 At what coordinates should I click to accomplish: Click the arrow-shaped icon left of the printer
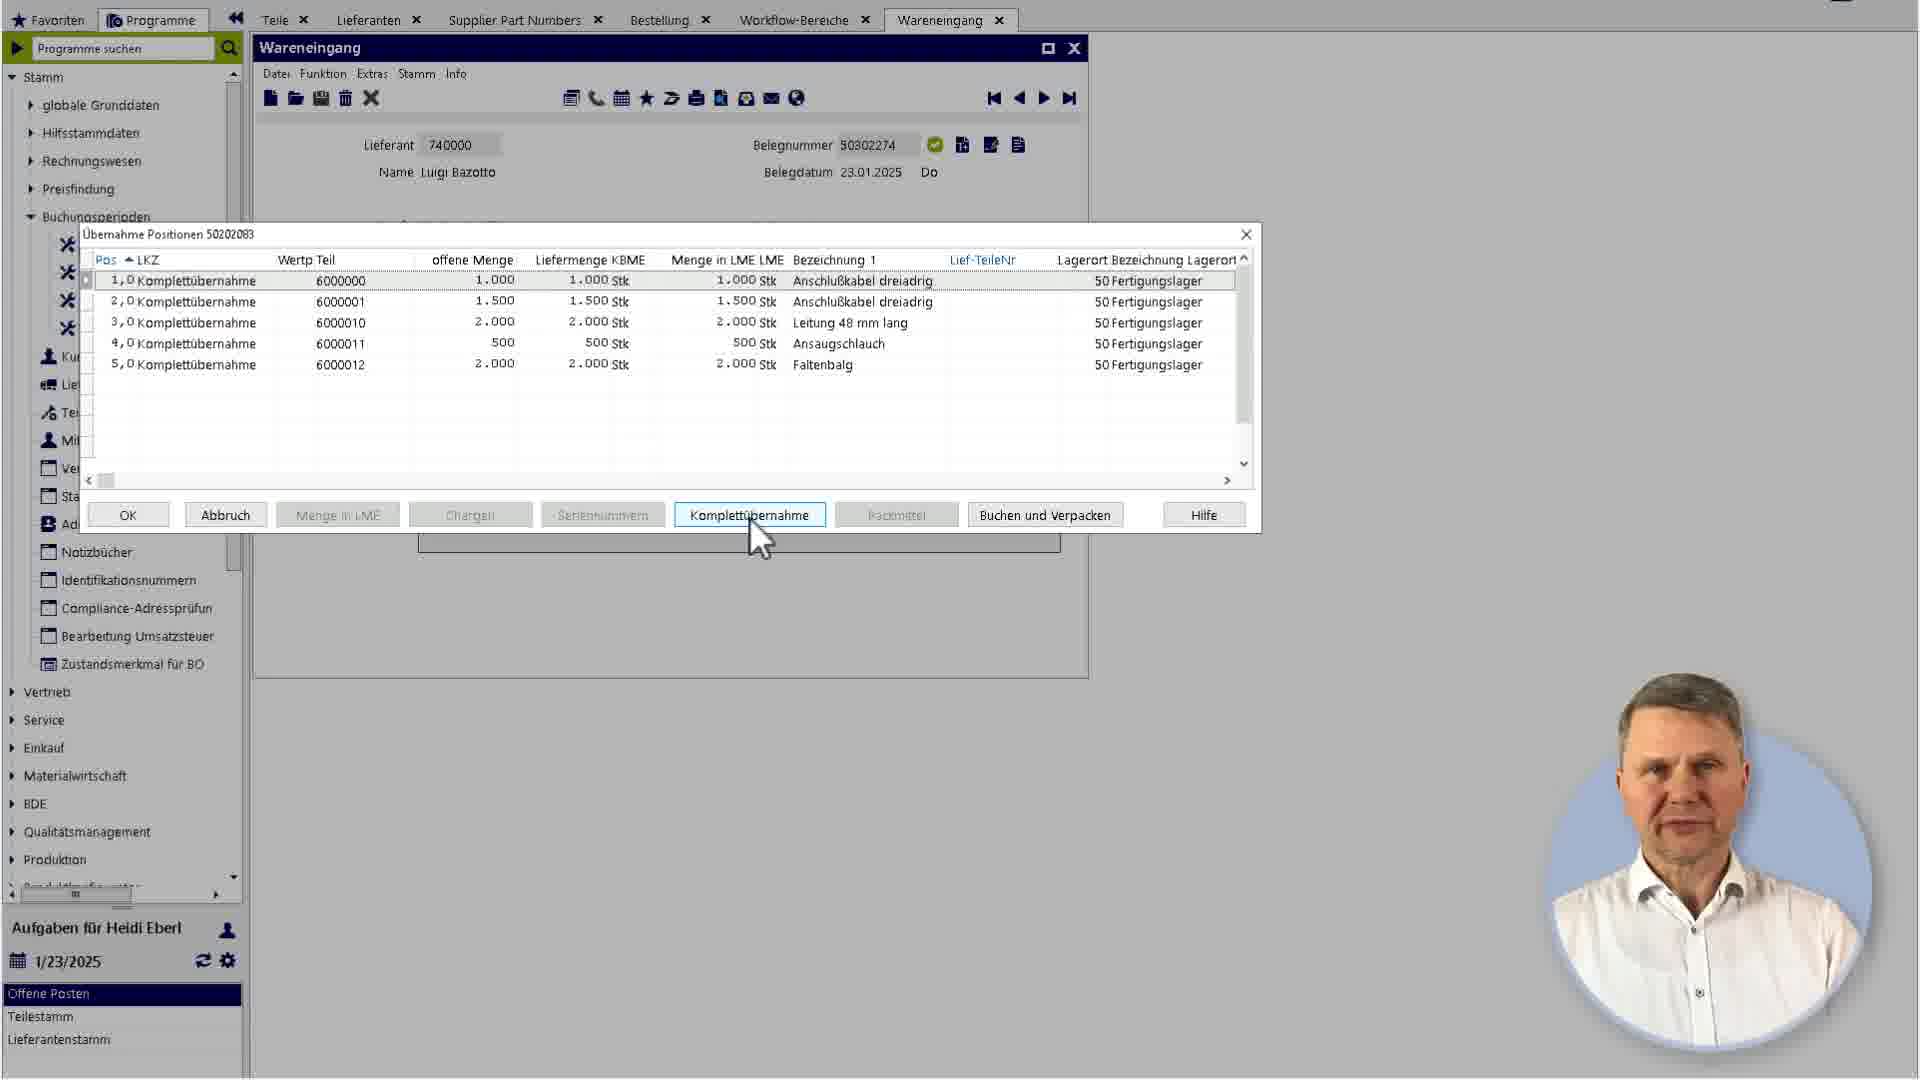[x=671, y=98]
